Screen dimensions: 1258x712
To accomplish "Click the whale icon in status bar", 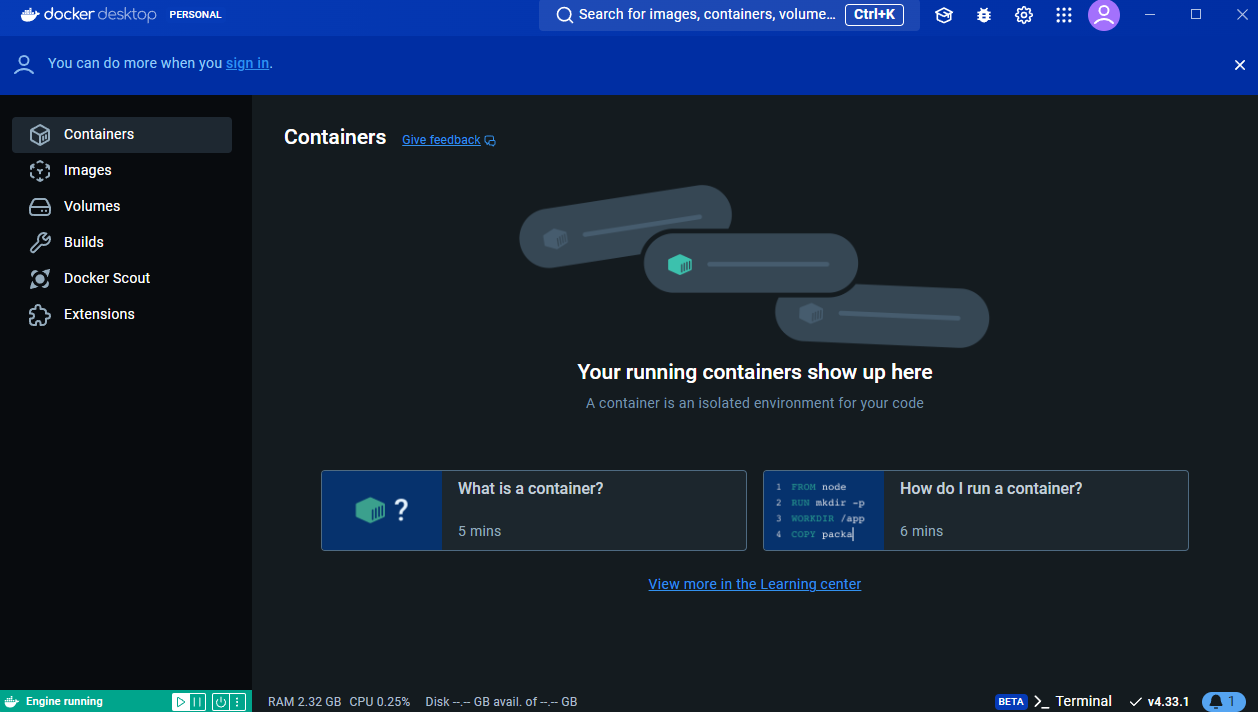I will pyautogui.click(x=12, y=702).
